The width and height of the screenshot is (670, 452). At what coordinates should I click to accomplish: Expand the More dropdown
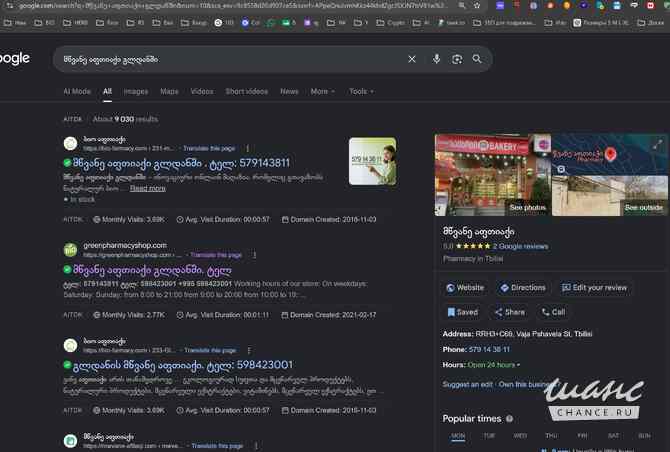(x=323, y=91)
